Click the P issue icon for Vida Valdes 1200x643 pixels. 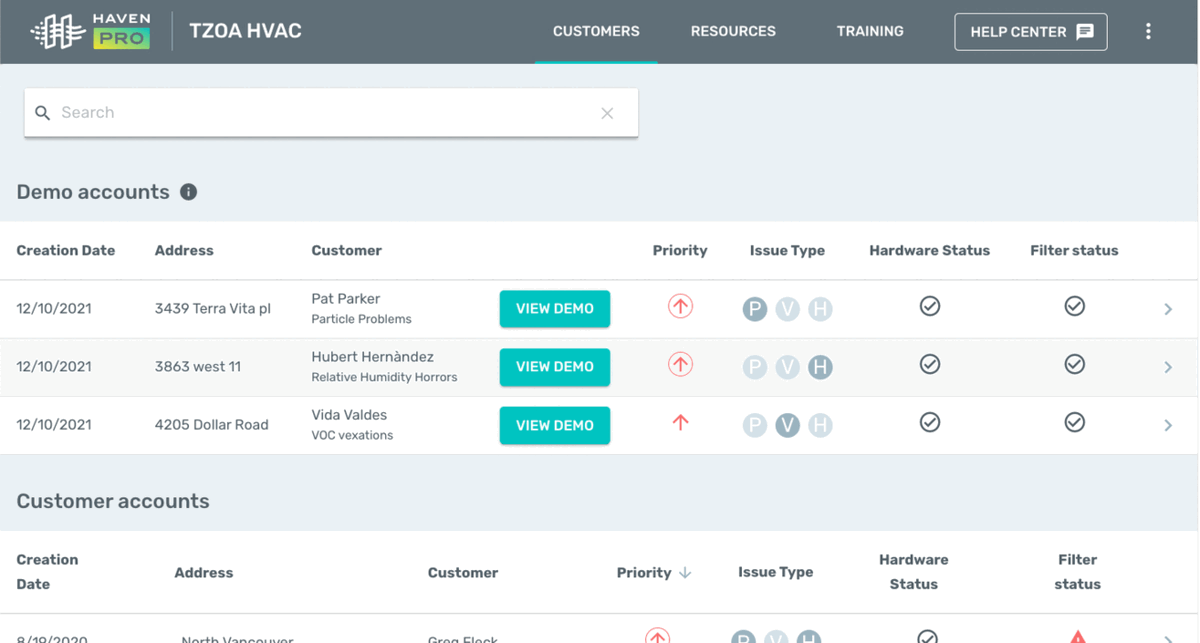[755, 425]
